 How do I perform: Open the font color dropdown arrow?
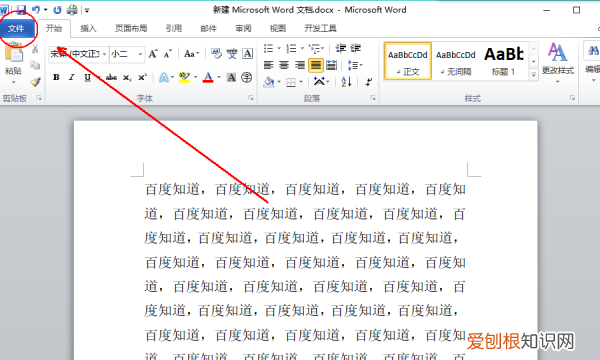point(219,78)
